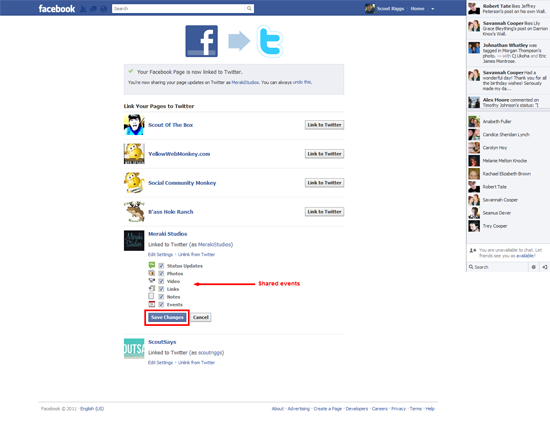The height and width of the screenshot is (427, 550).
Task: Toggle the Notes checkbox
Action: [161, 297]
